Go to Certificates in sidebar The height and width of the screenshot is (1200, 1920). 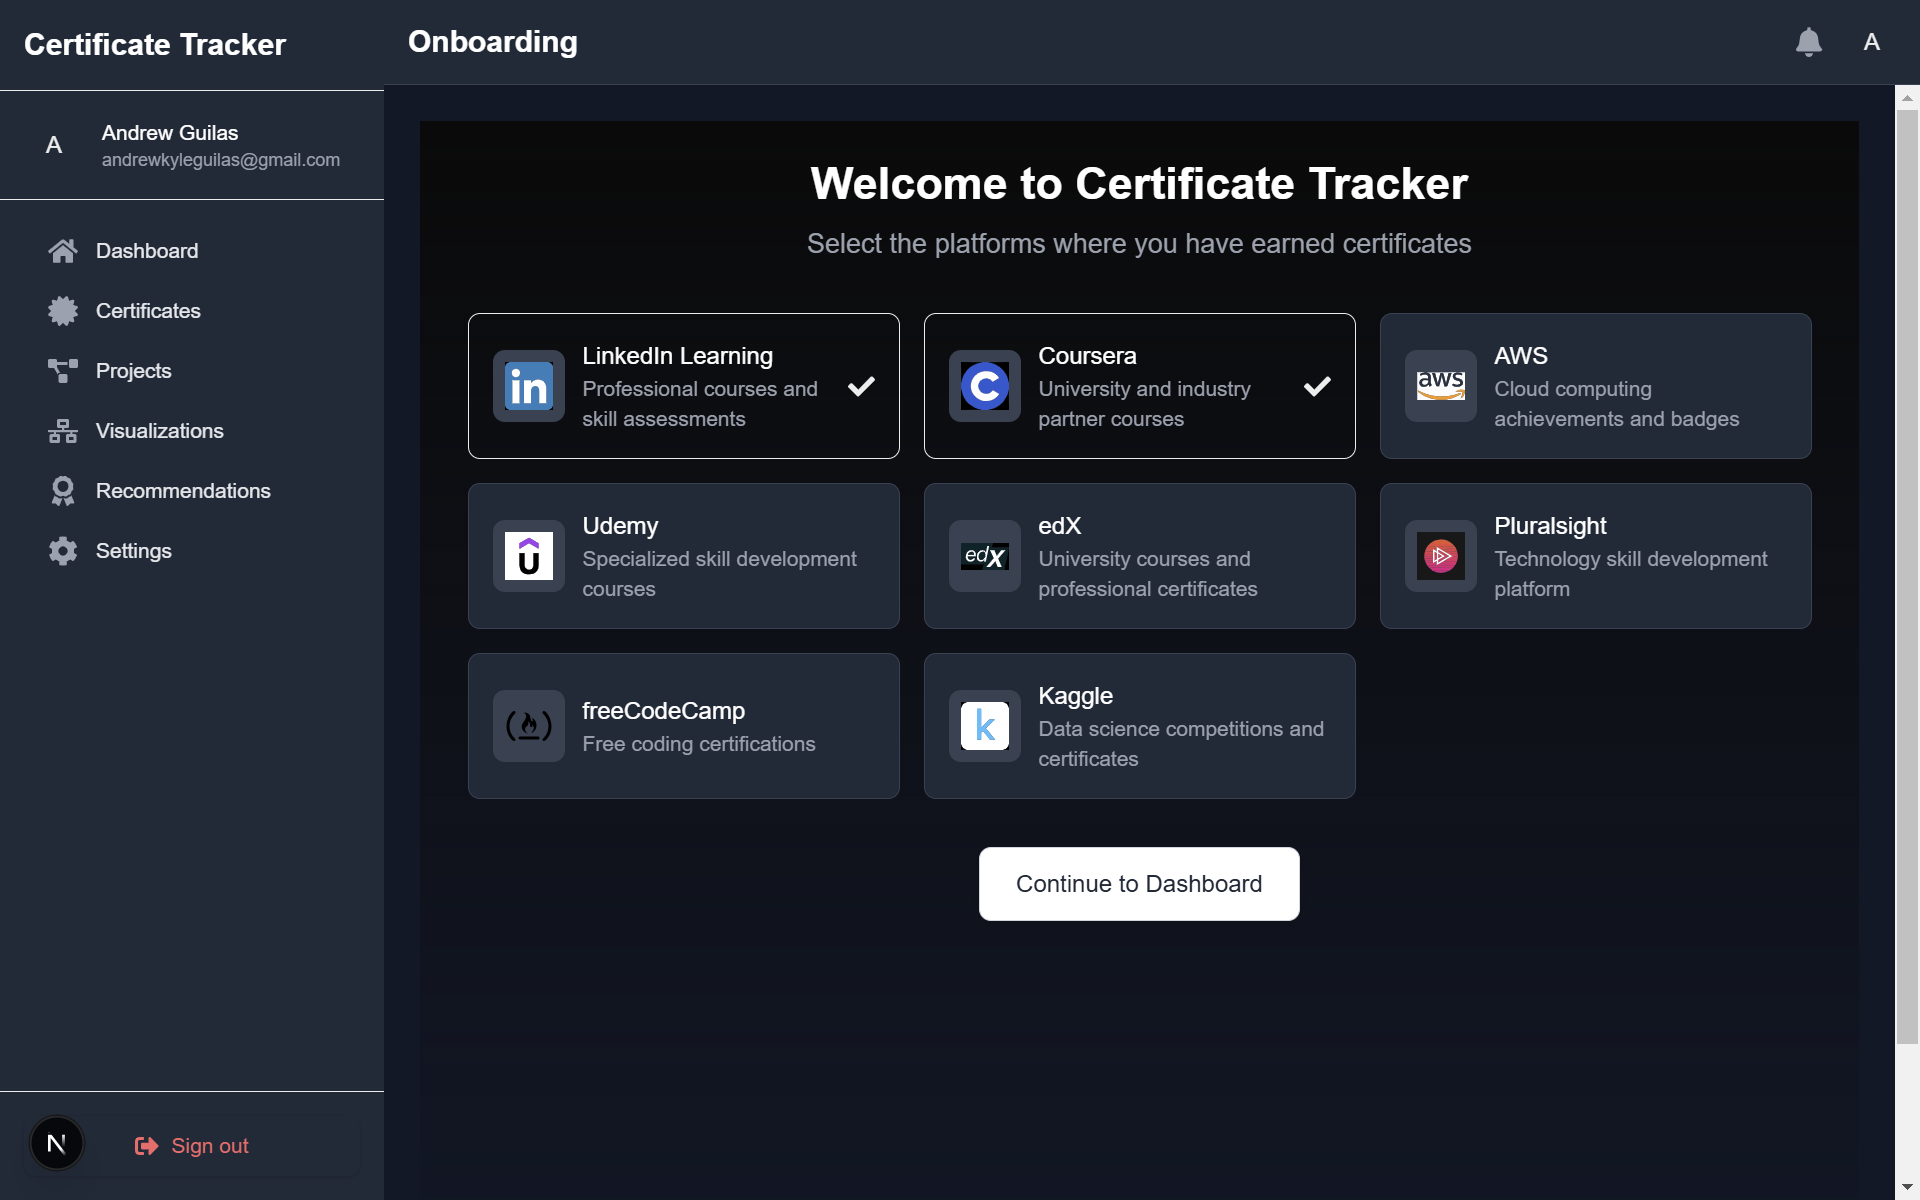point(148,311)
